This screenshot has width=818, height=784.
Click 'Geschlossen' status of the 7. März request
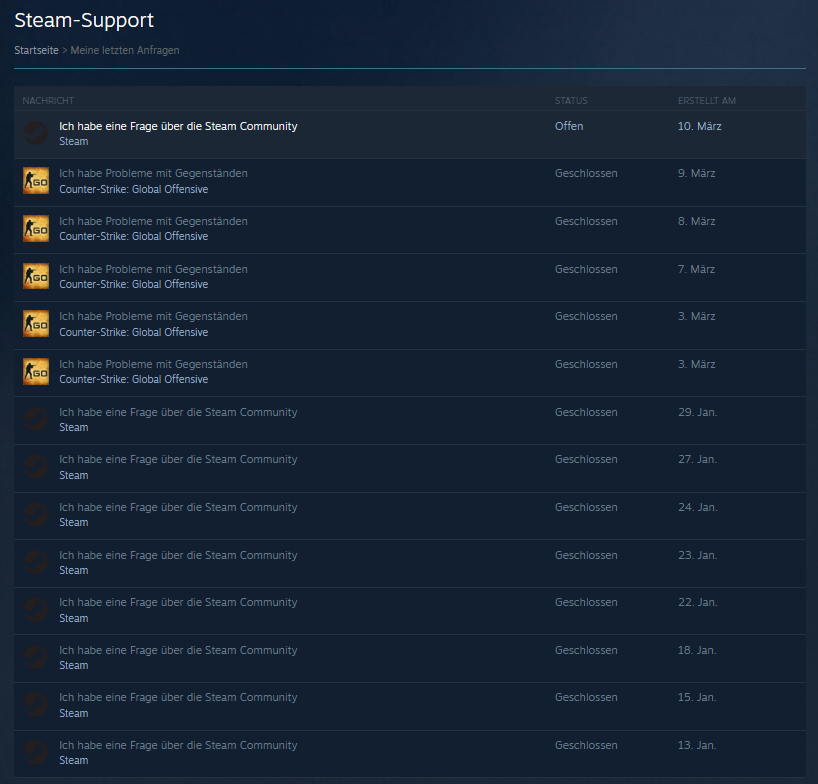[586, 269]
